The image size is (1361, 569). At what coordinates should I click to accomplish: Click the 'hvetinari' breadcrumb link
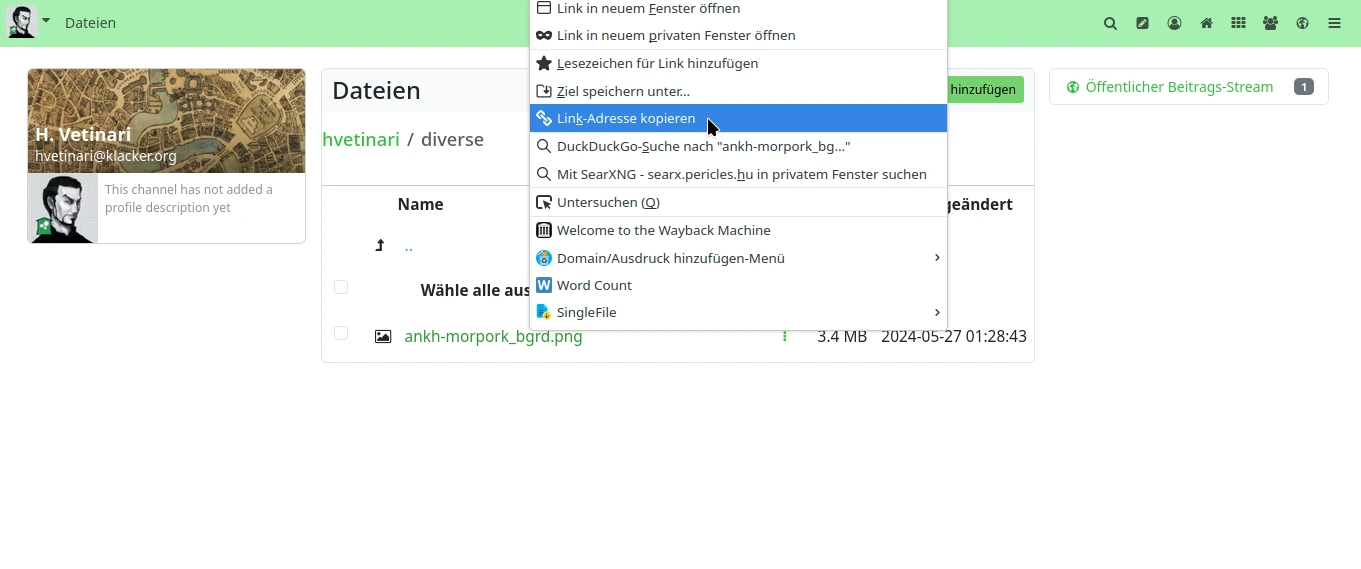tap(361, 140)
